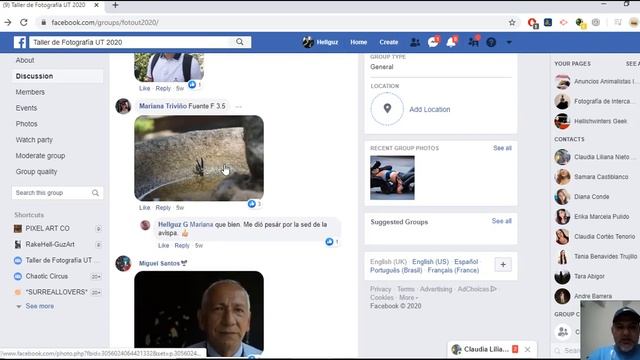Click Create in the top bar
The image size is (640, 360).
pyautogui.click(x=389, y=42)
